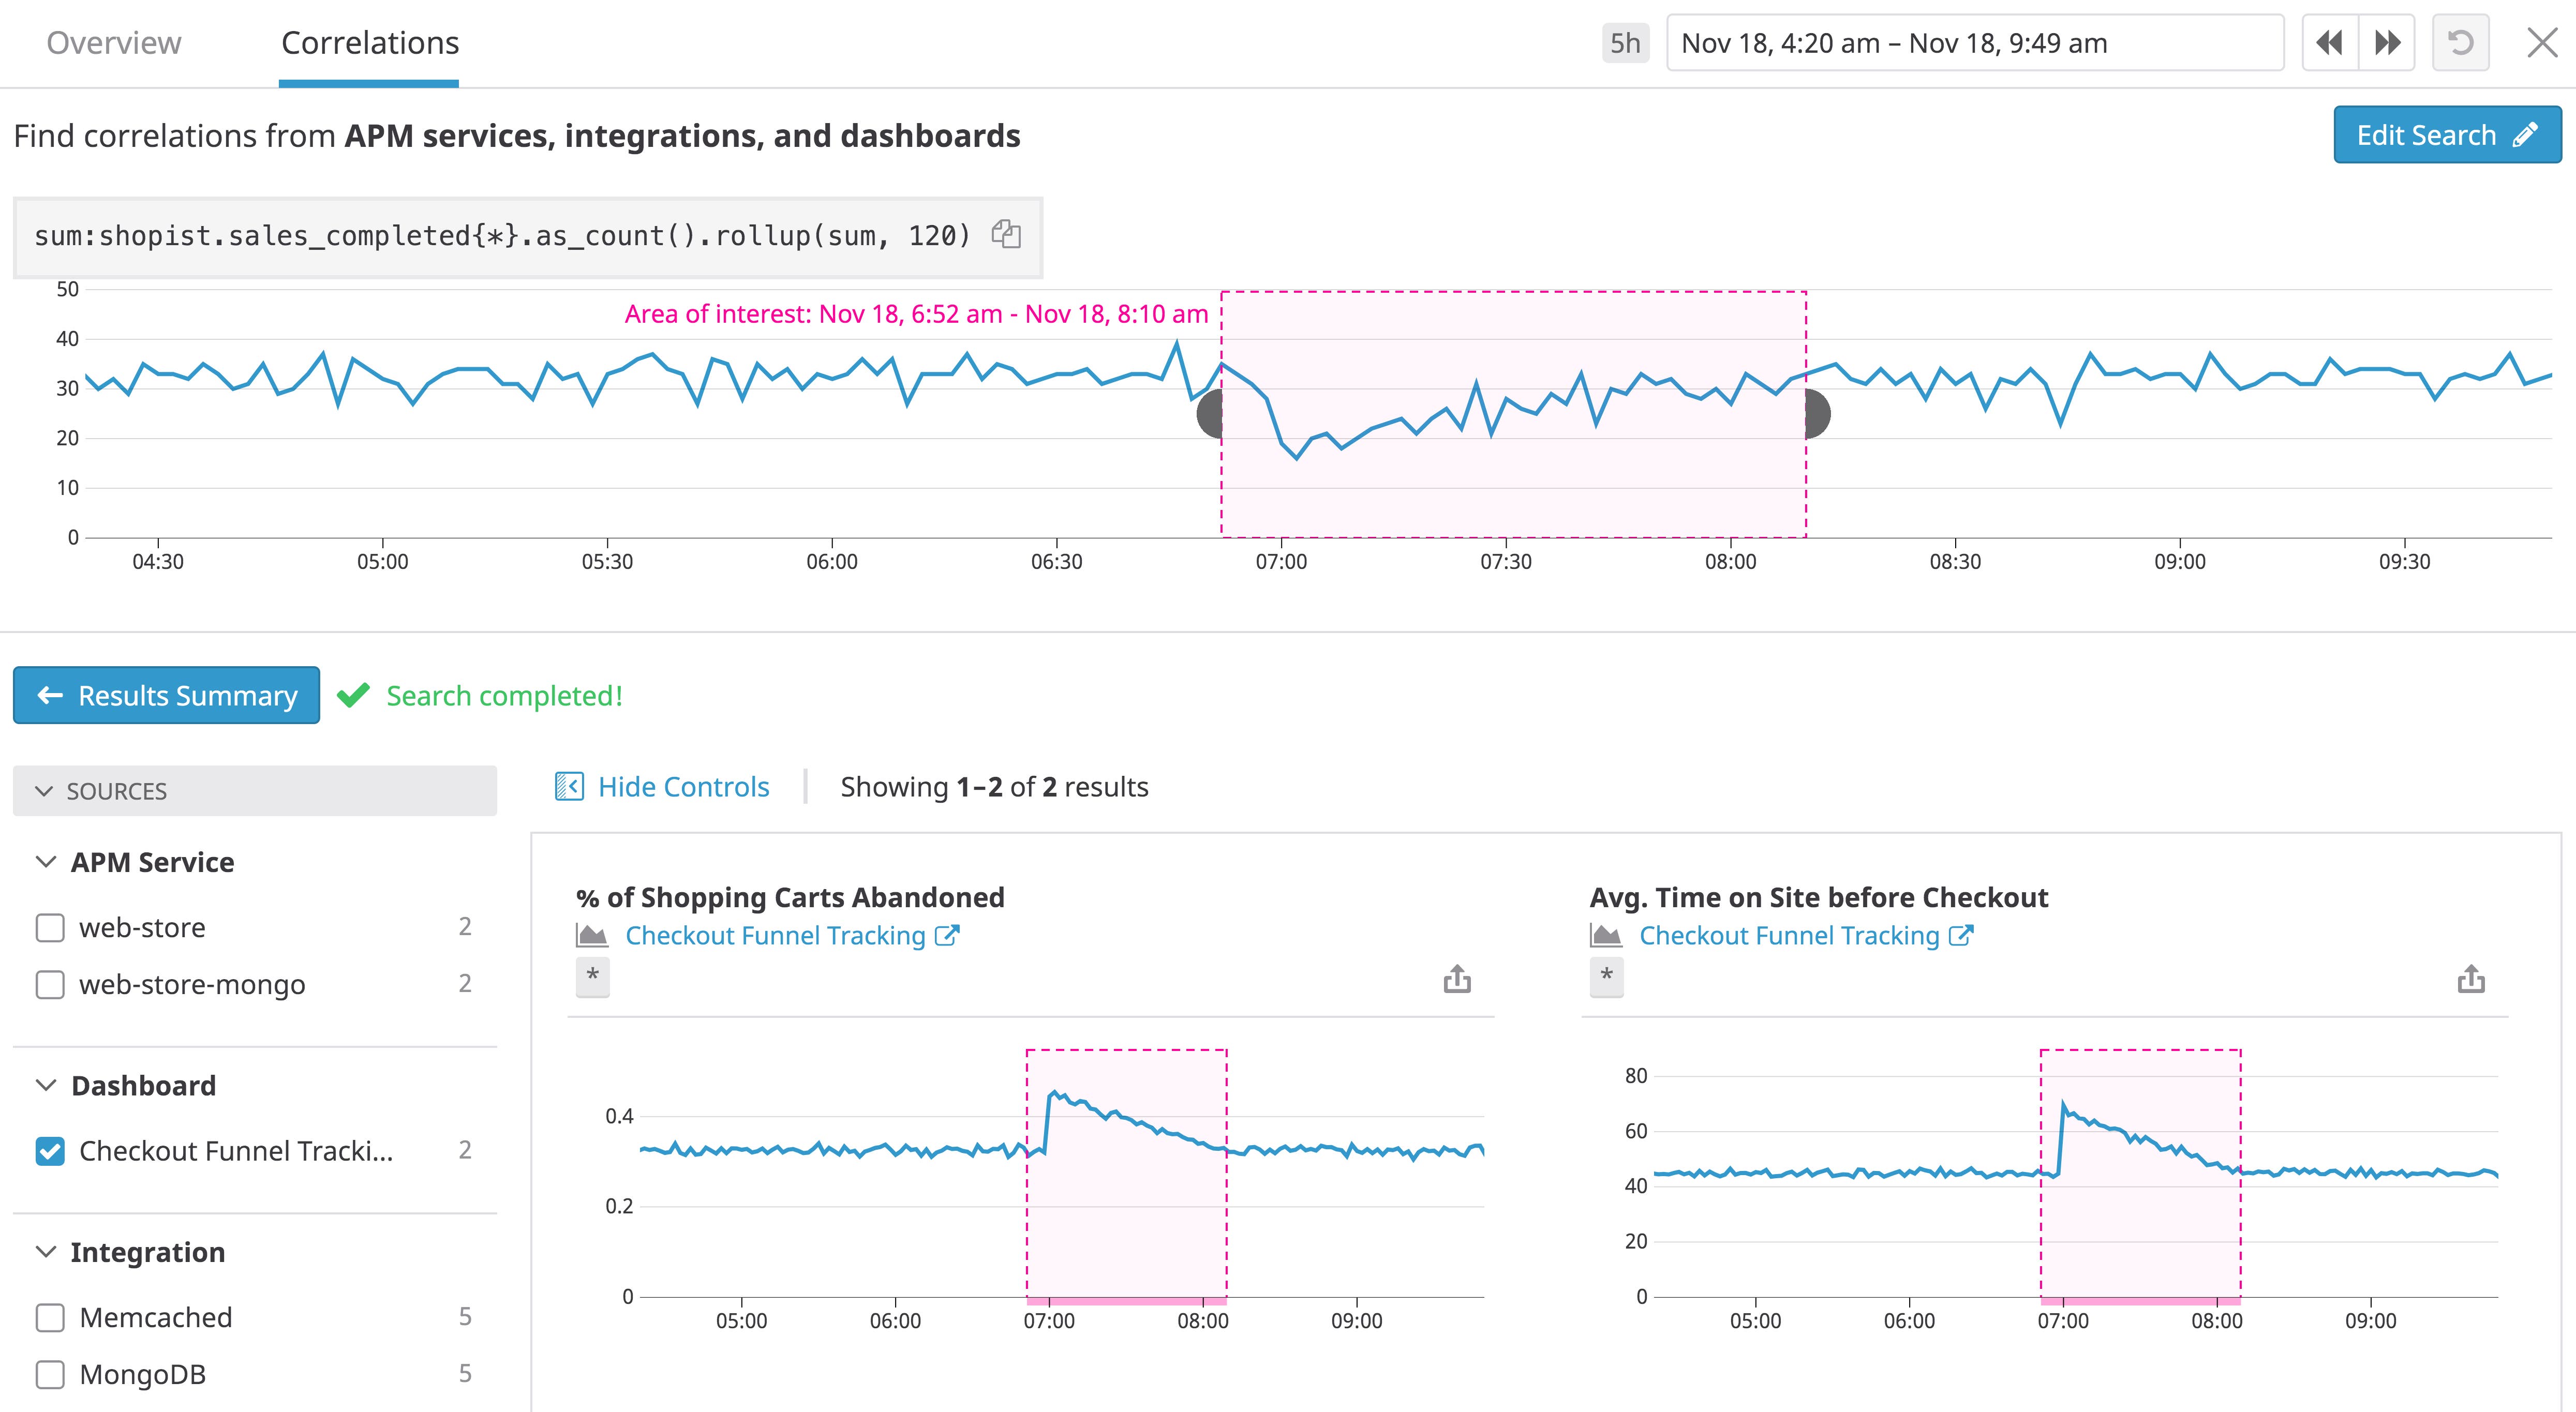Enable the MongoDB integration checkbox
The height and width of the screenshot is (1412, 2576).
50,1375
